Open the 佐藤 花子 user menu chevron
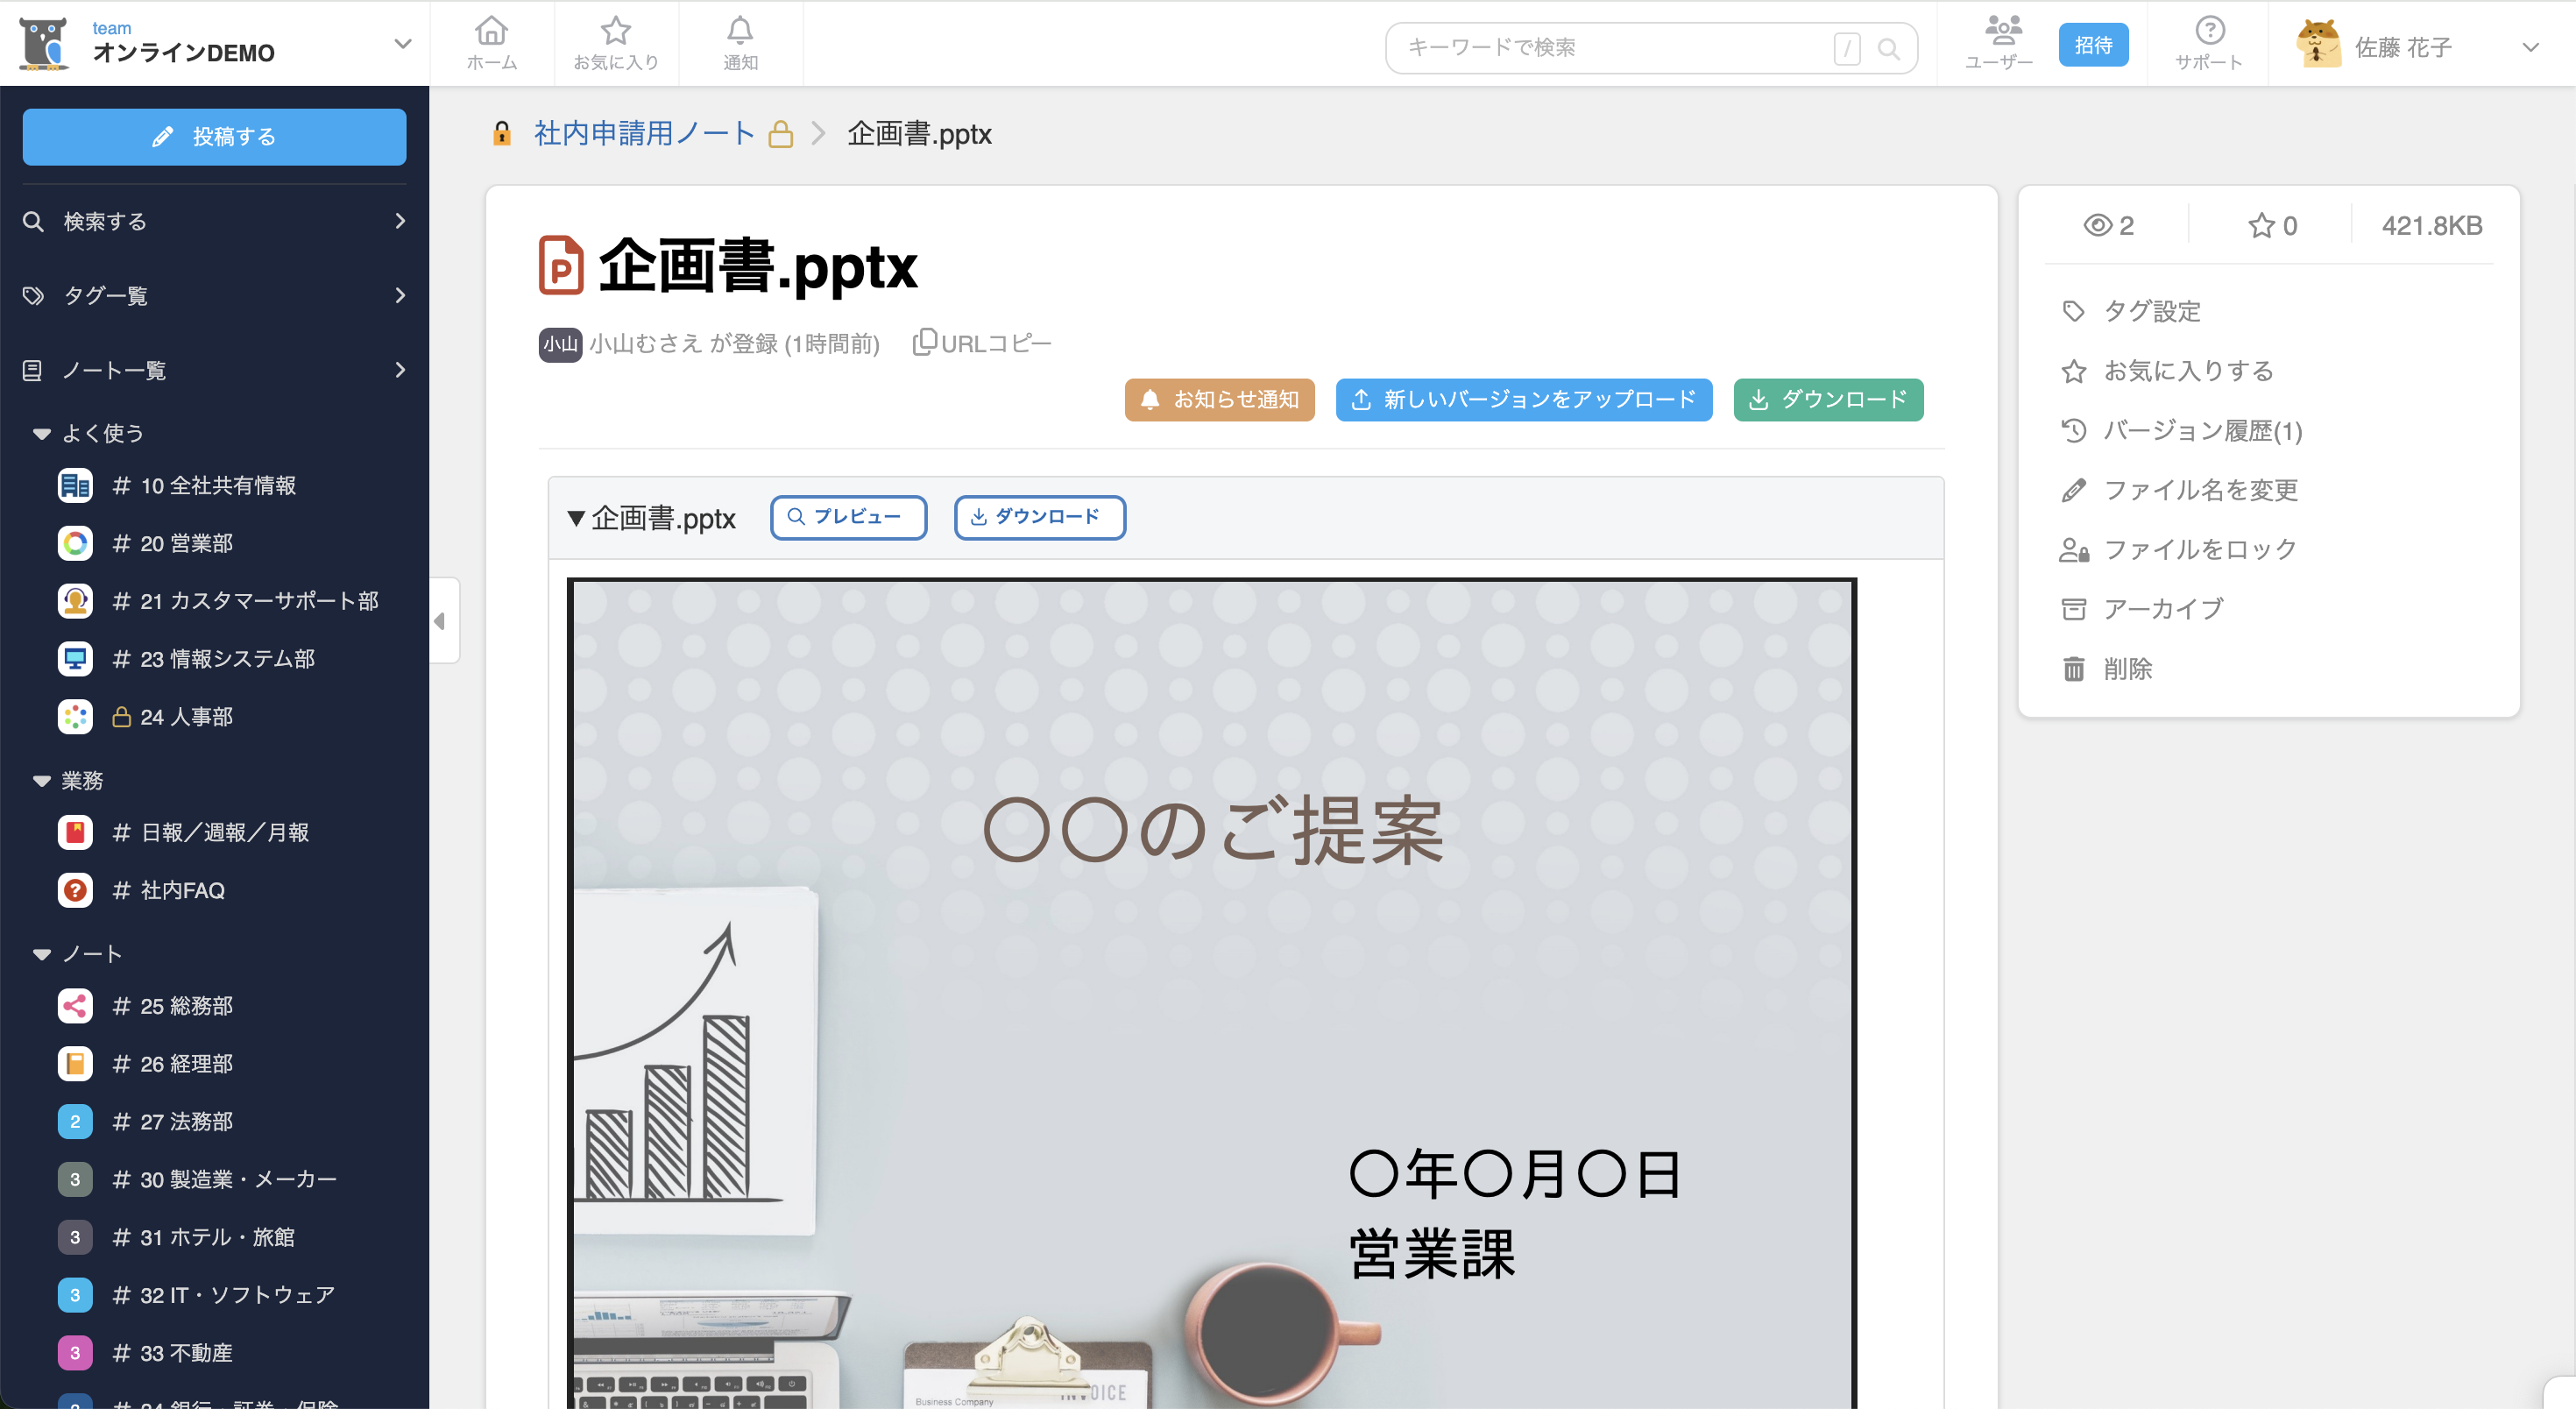This screenshot has height=1409, width=2576. click(2530, 47)
